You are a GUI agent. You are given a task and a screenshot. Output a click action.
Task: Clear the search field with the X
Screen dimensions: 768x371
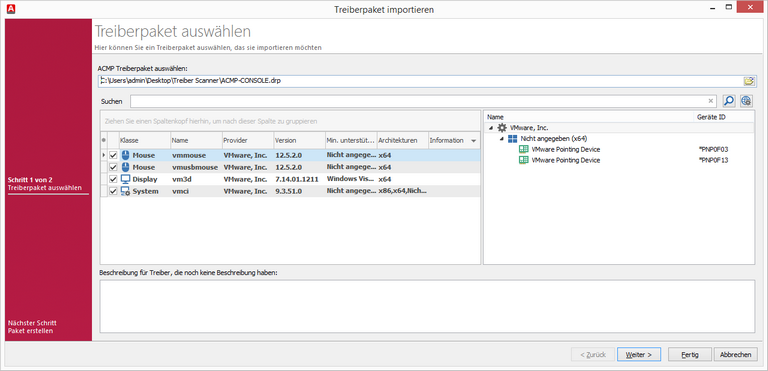(x=711, y=101)
